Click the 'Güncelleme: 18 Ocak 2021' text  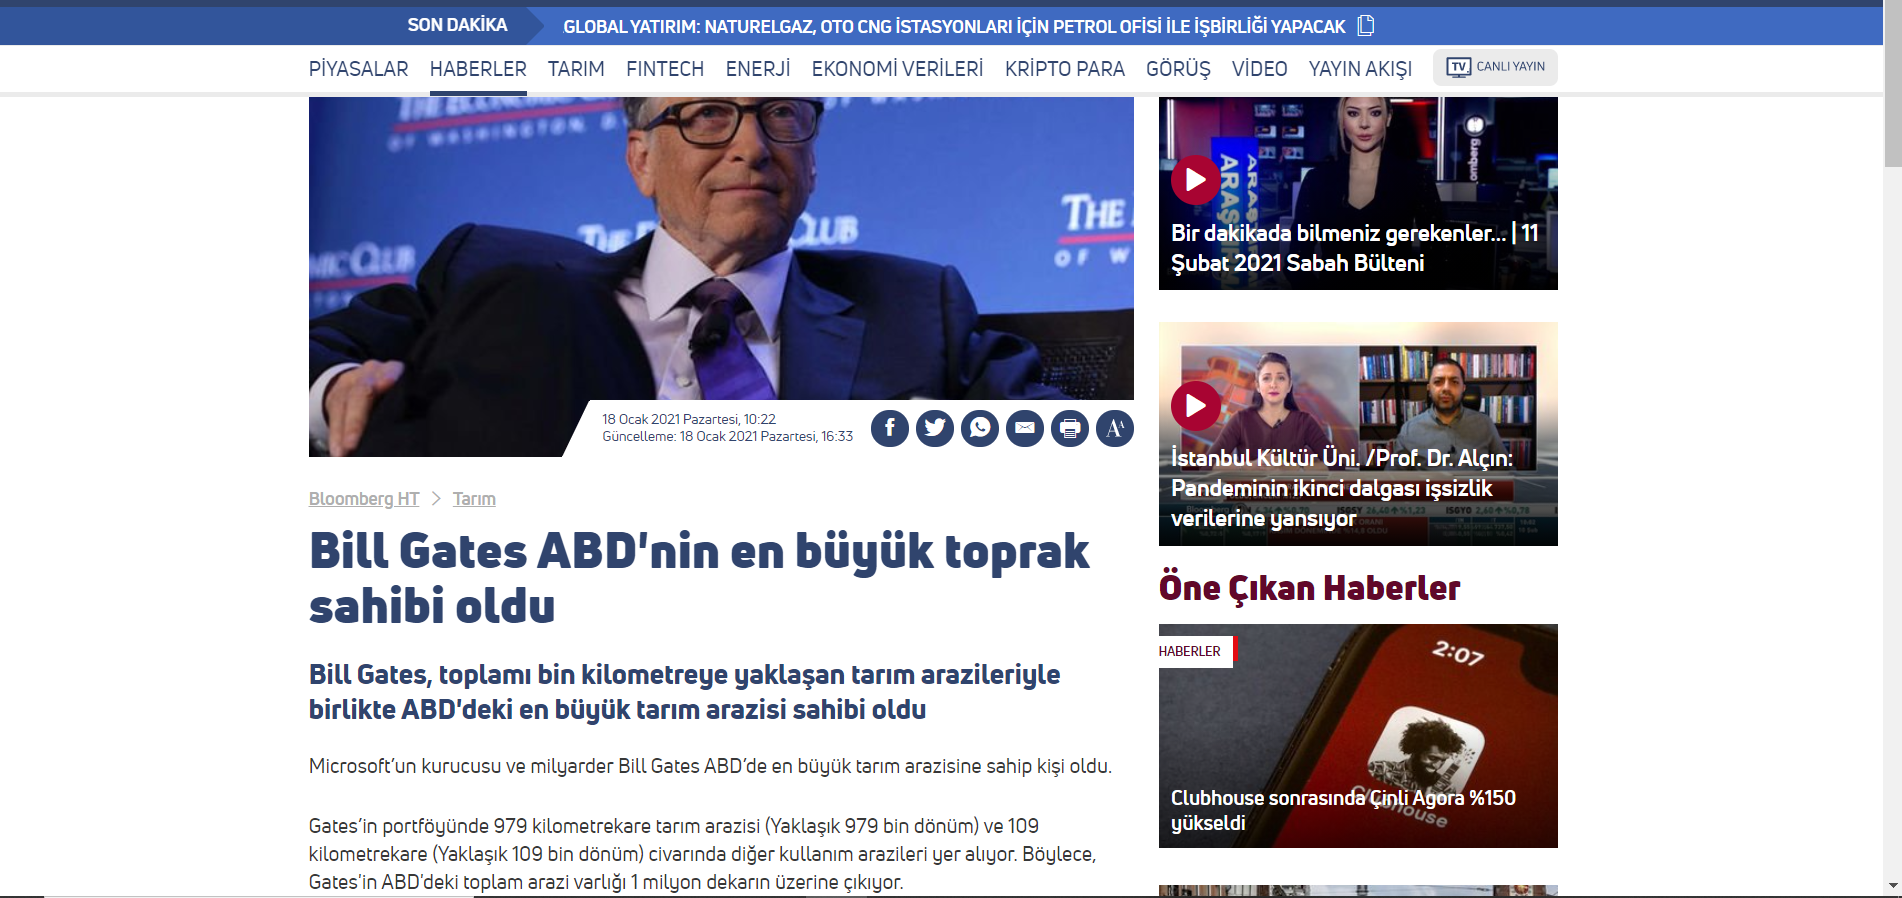[727, 436]
